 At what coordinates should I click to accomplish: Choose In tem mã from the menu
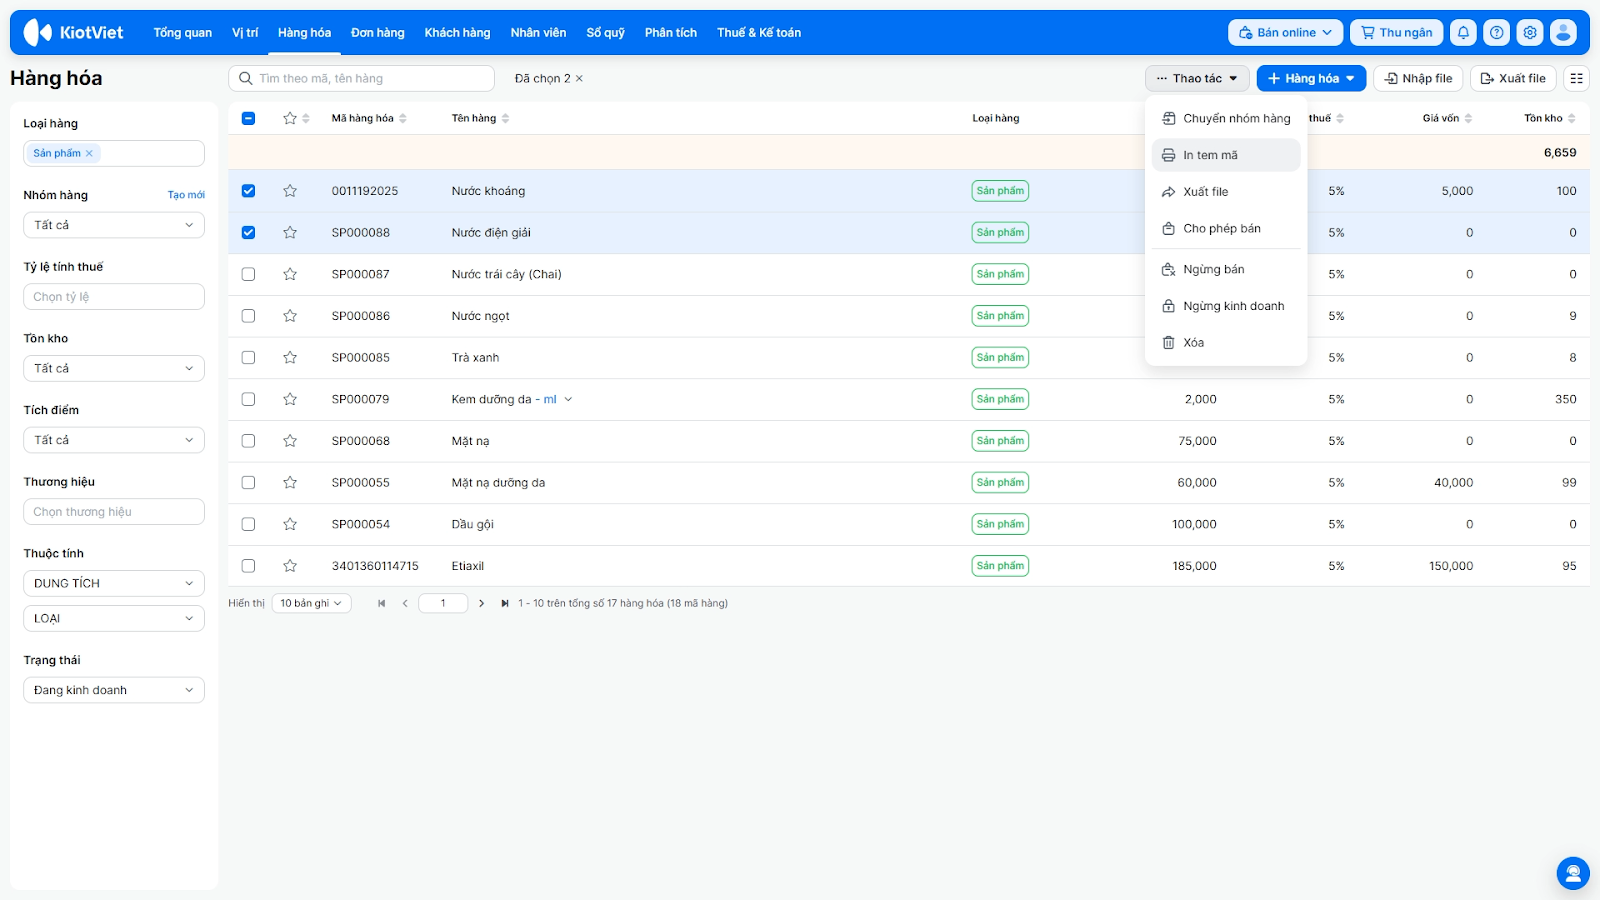pyautogui.click(x=1210, y=155)
